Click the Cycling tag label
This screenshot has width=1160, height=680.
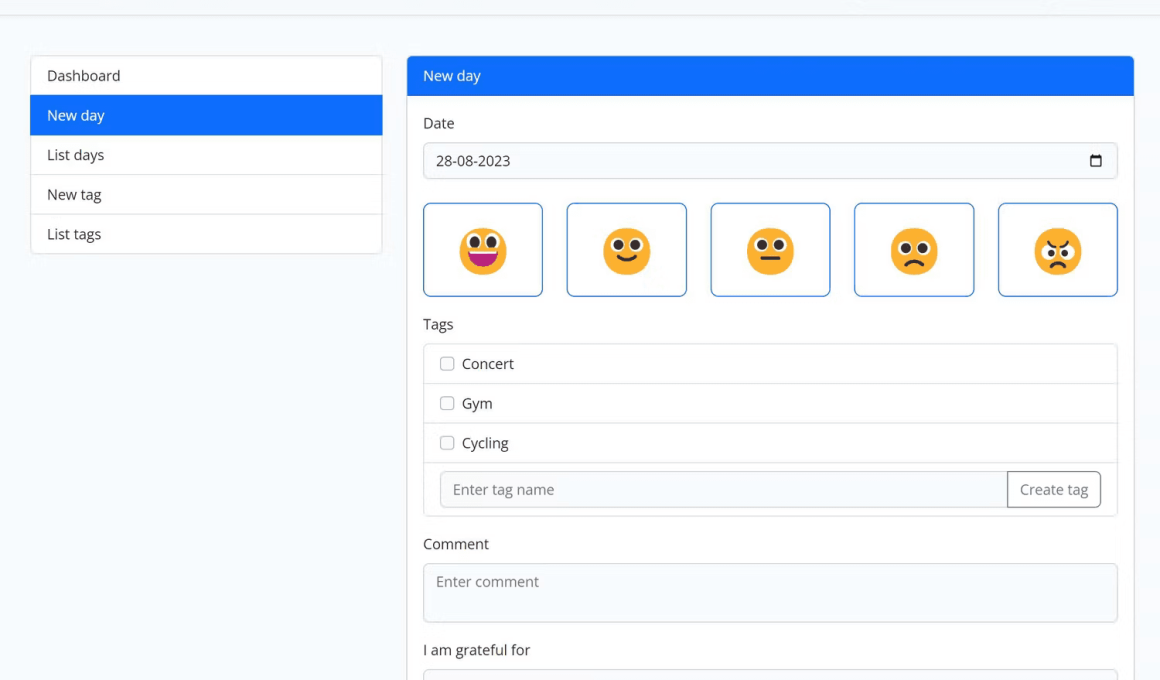485,442
